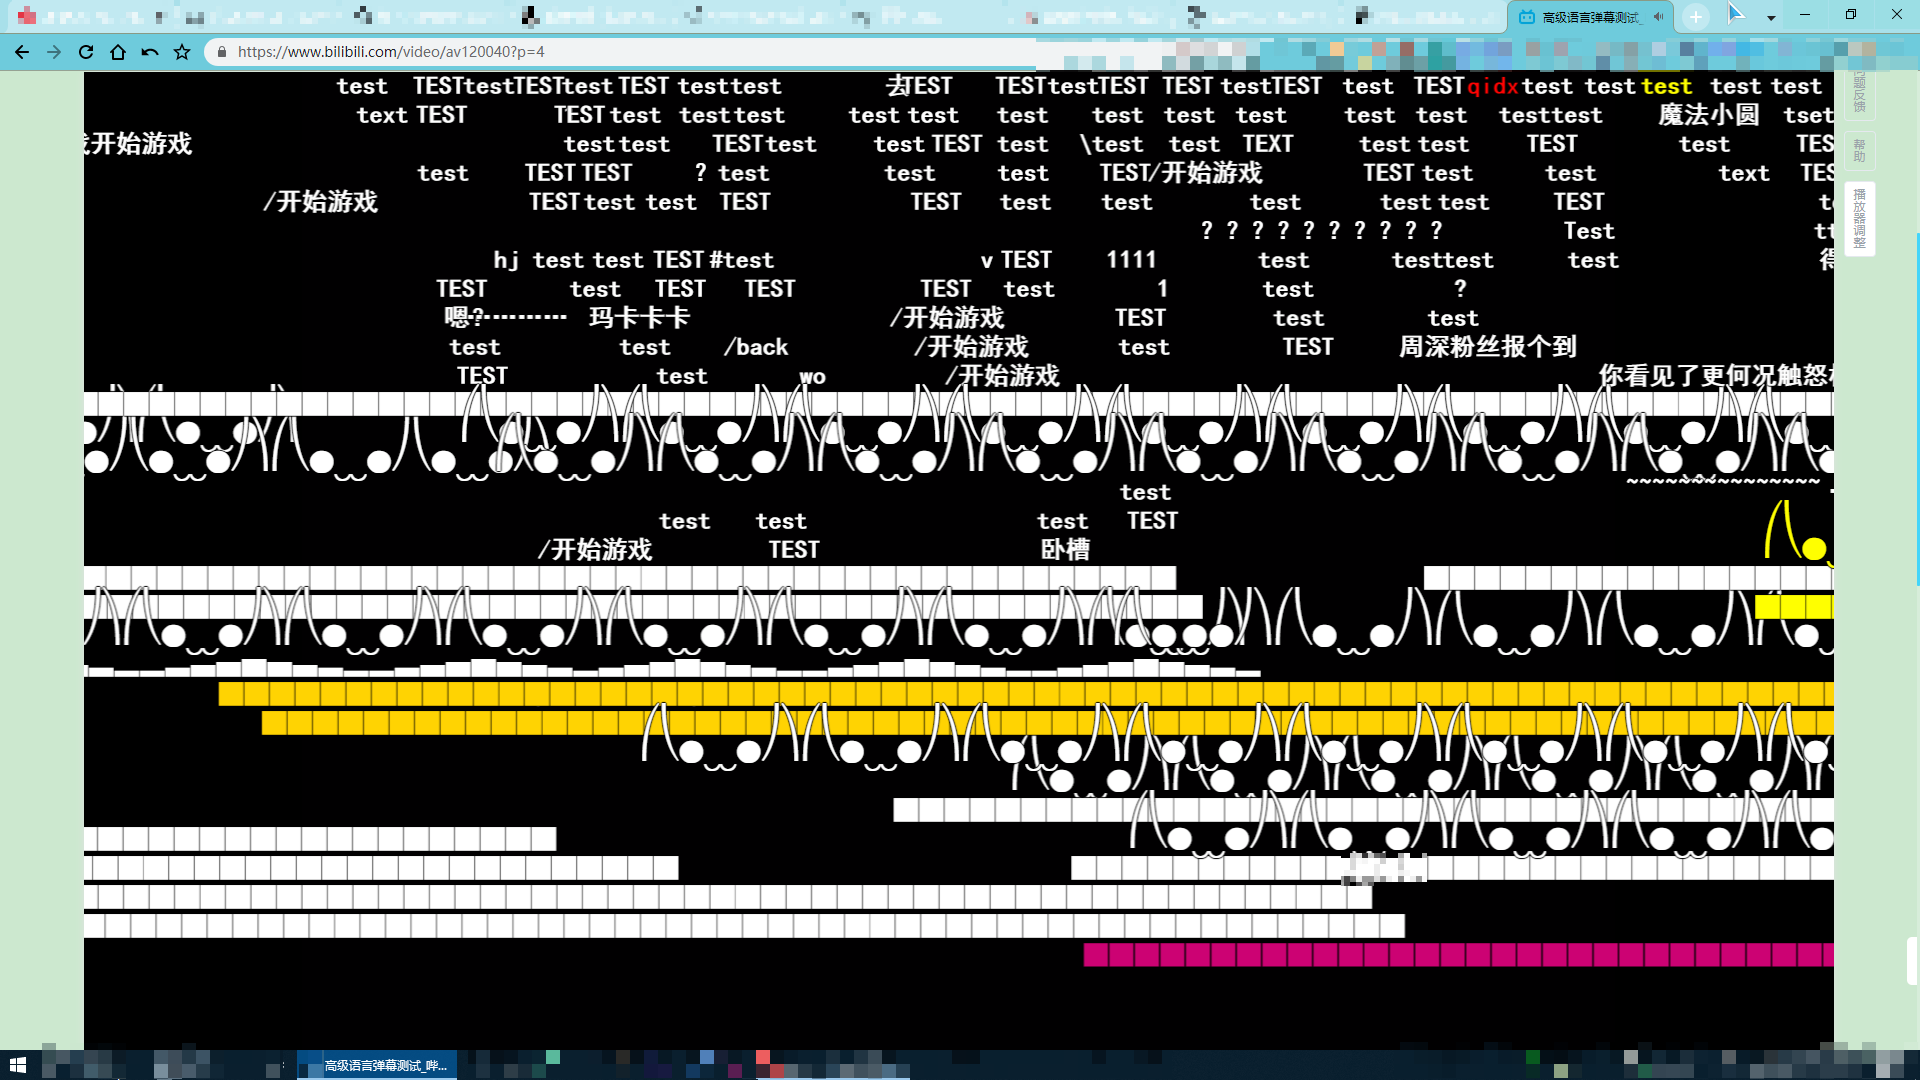
Task: Reload the bilibili page
Action: coord(86,52)
